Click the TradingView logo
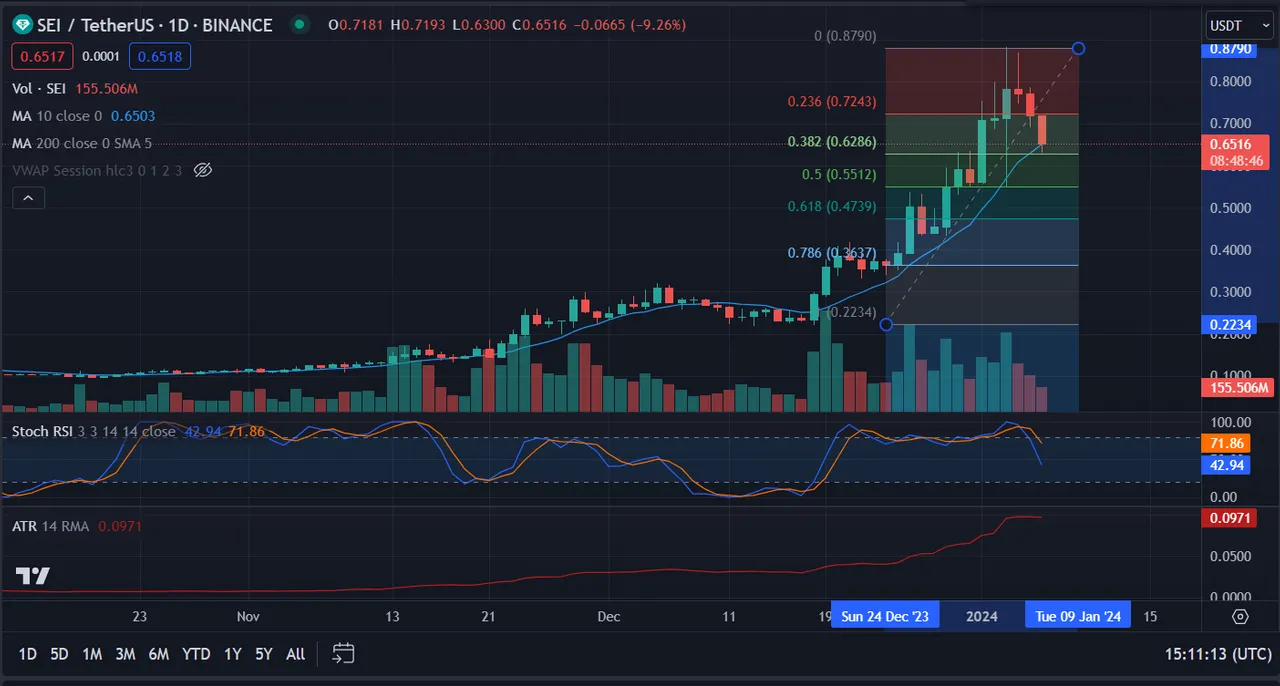The image size is (1280, 686). click(32, 576)
